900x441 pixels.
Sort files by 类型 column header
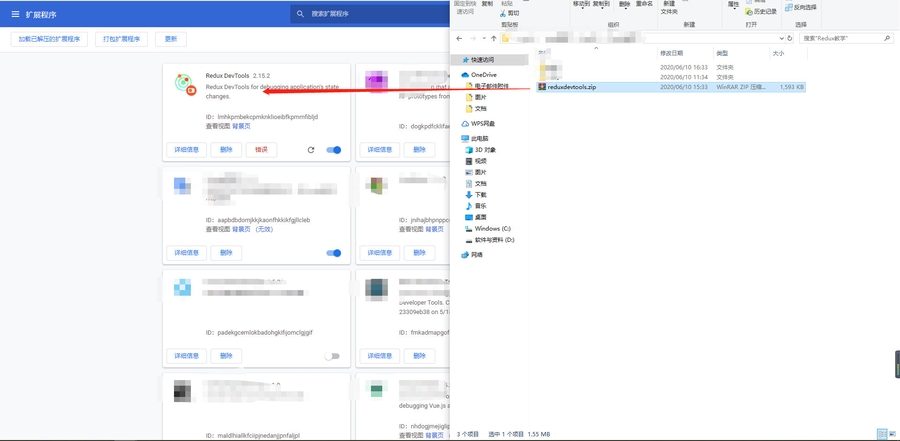pos(722,53)
